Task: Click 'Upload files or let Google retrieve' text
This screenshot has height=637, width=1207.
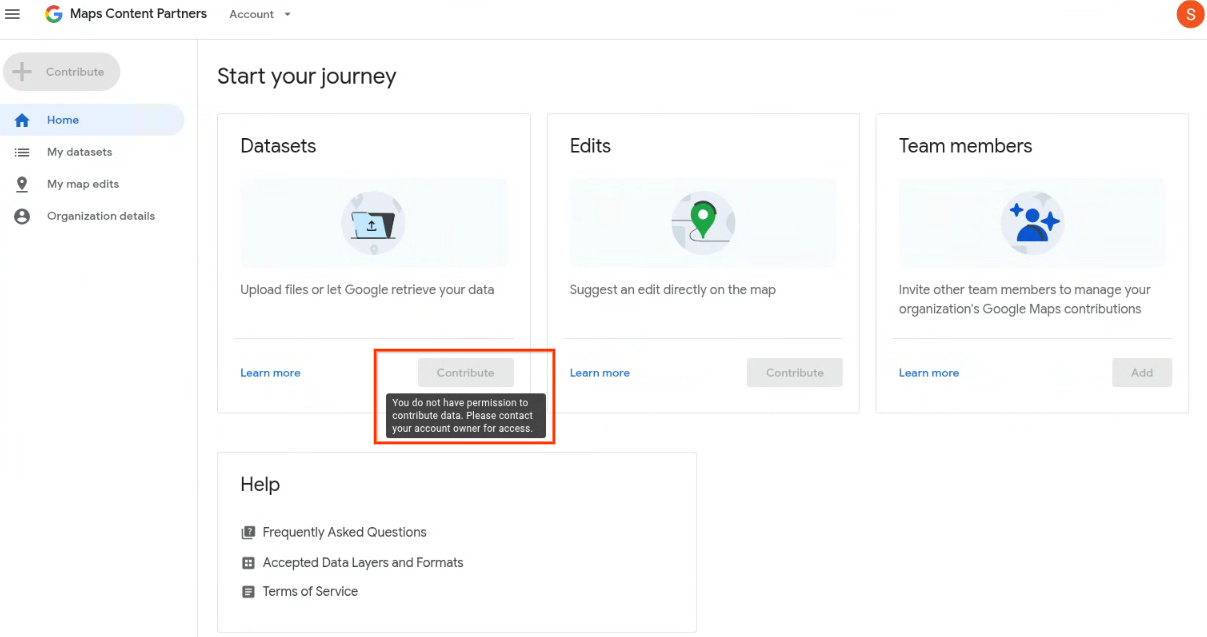Action: coord(367,290)
